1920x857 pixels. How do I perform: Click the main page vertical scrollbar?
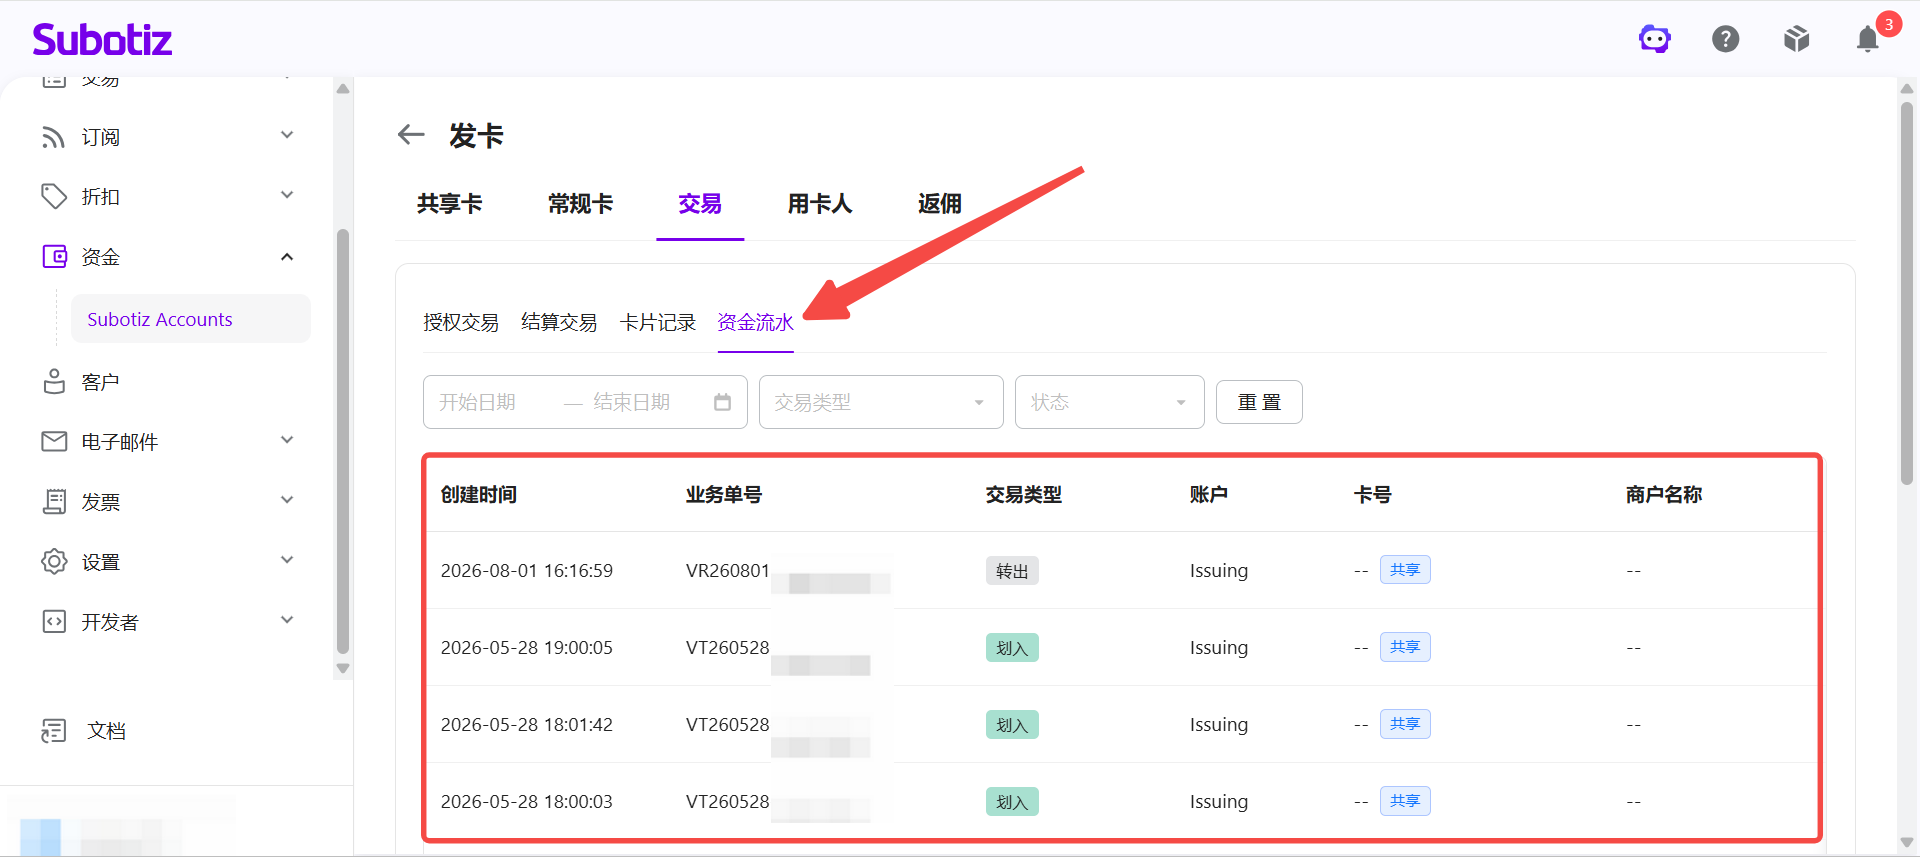click(x=1907, y=293)
